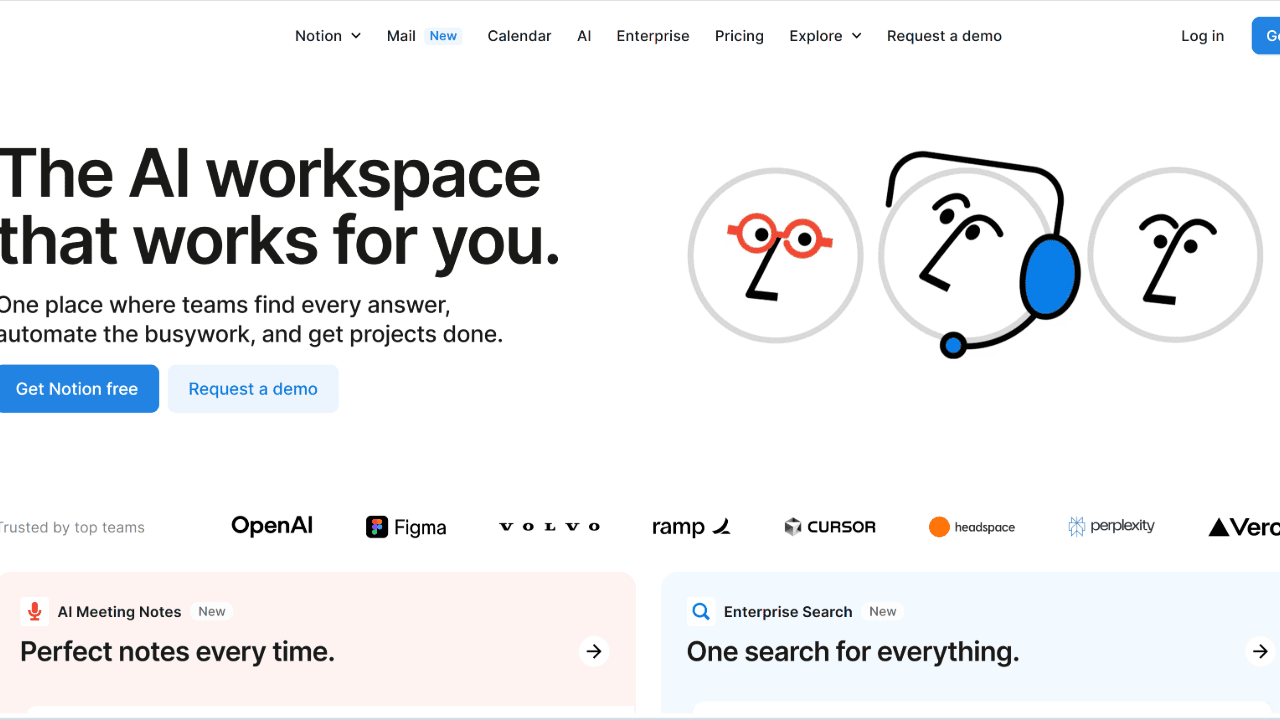
Task: Click the Log in link
Action: [x=1202, y=36]
